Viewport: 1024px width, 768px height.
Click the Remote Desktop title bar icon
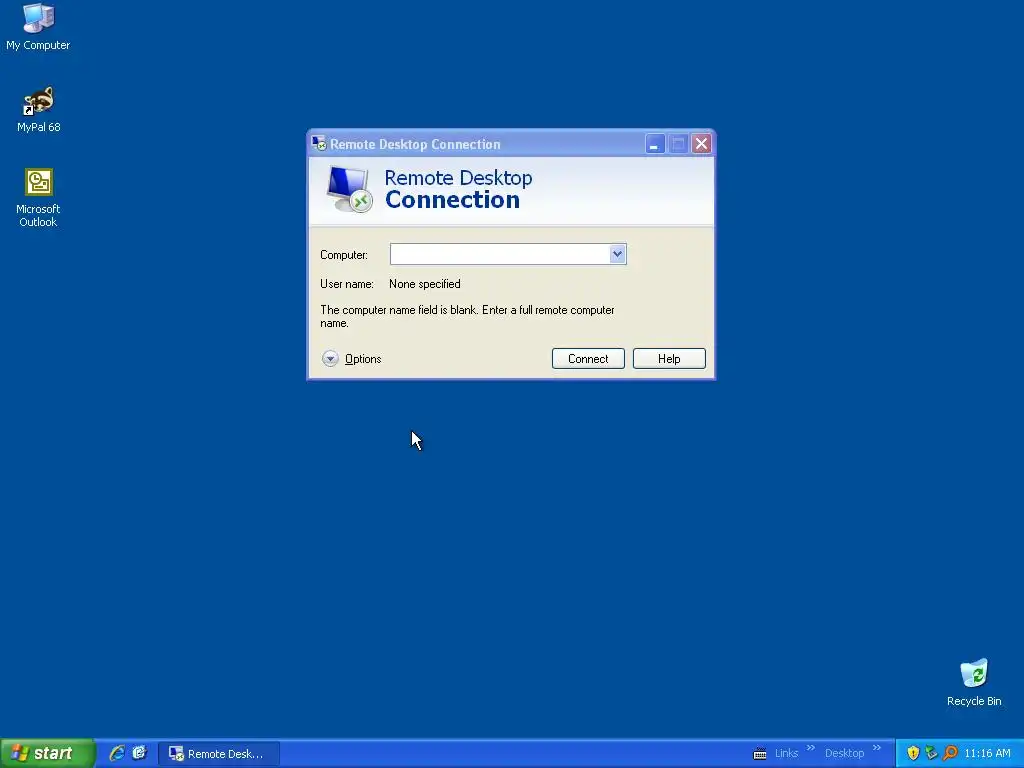point(319,144)
